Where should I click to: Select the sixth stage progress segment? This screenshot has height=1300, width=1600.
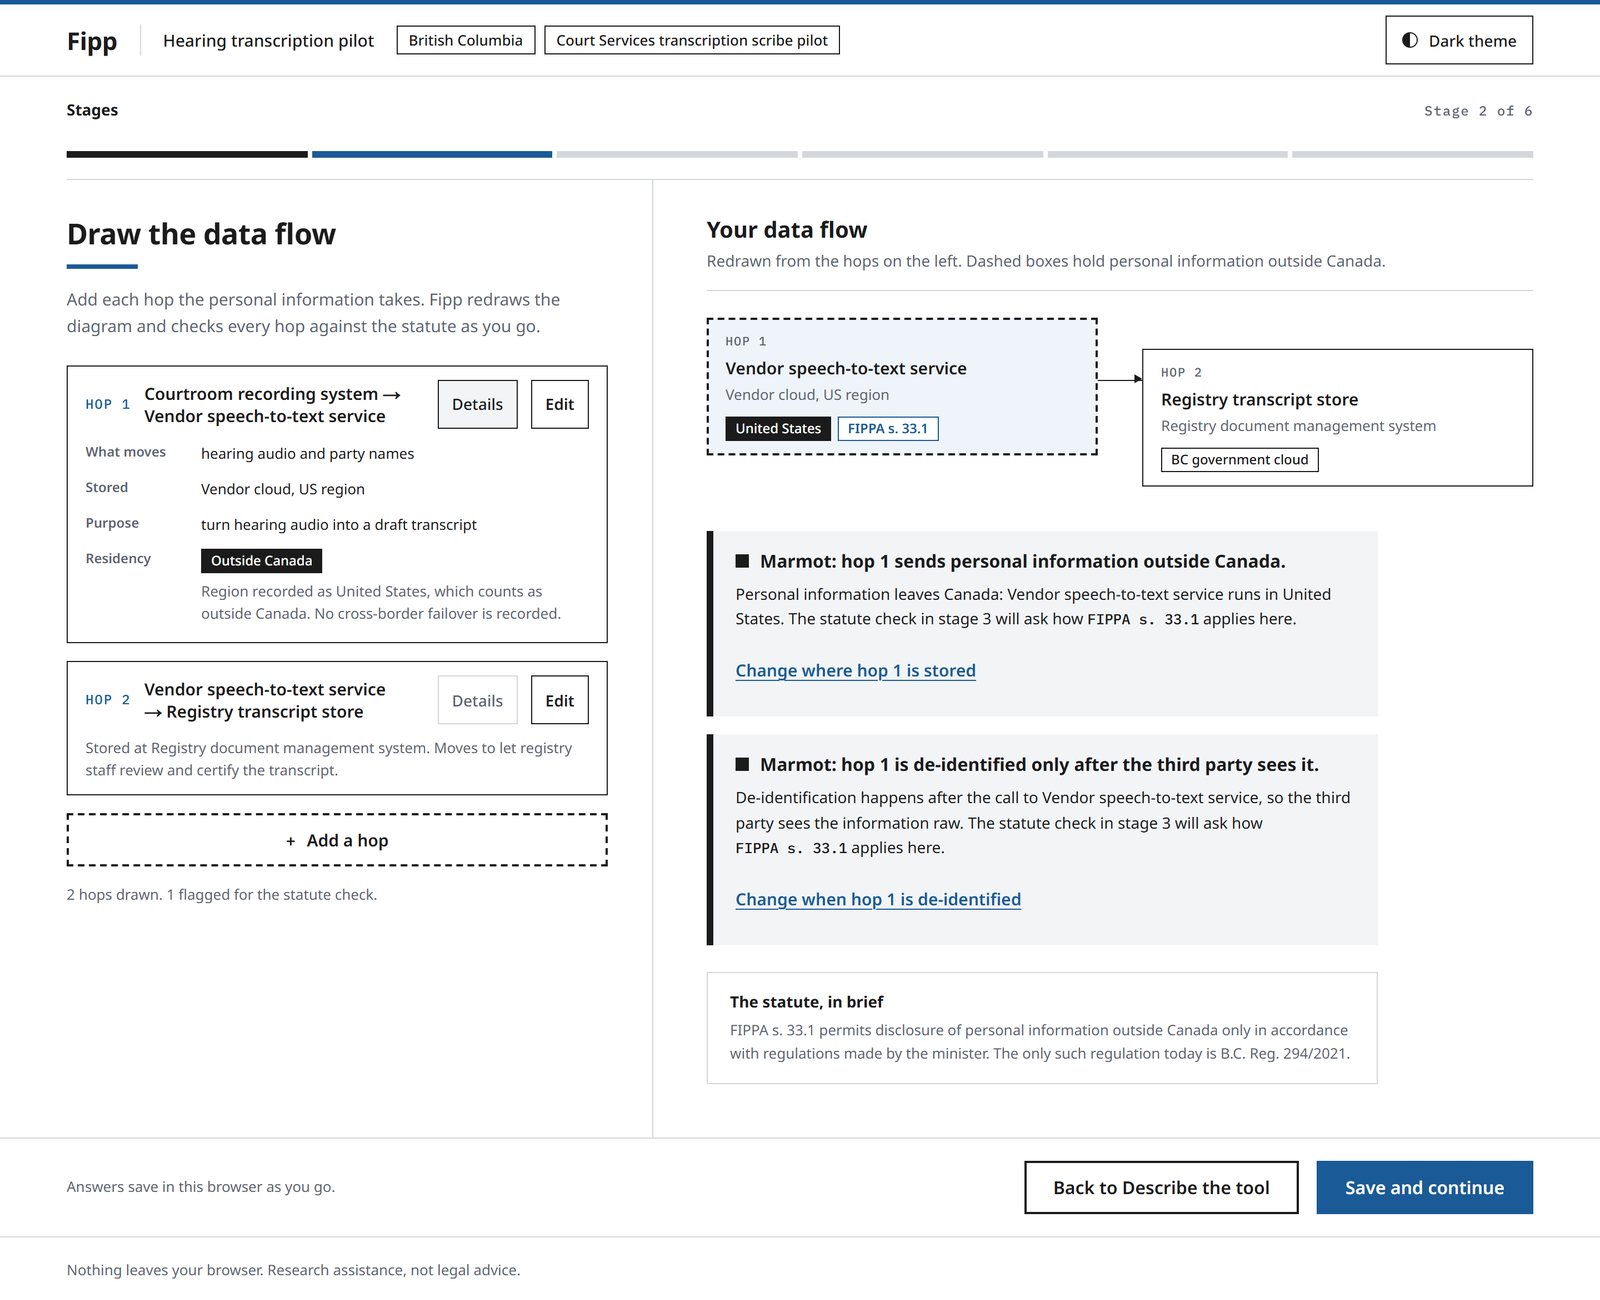pos(1412,154)
